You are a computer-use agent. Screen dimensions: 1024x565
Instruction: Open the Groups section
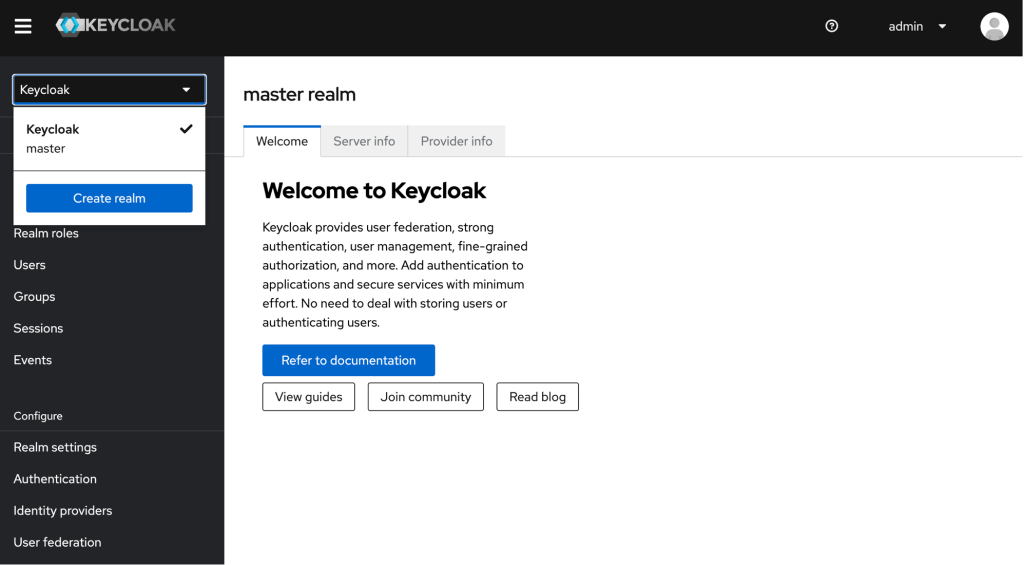[34, 297]
